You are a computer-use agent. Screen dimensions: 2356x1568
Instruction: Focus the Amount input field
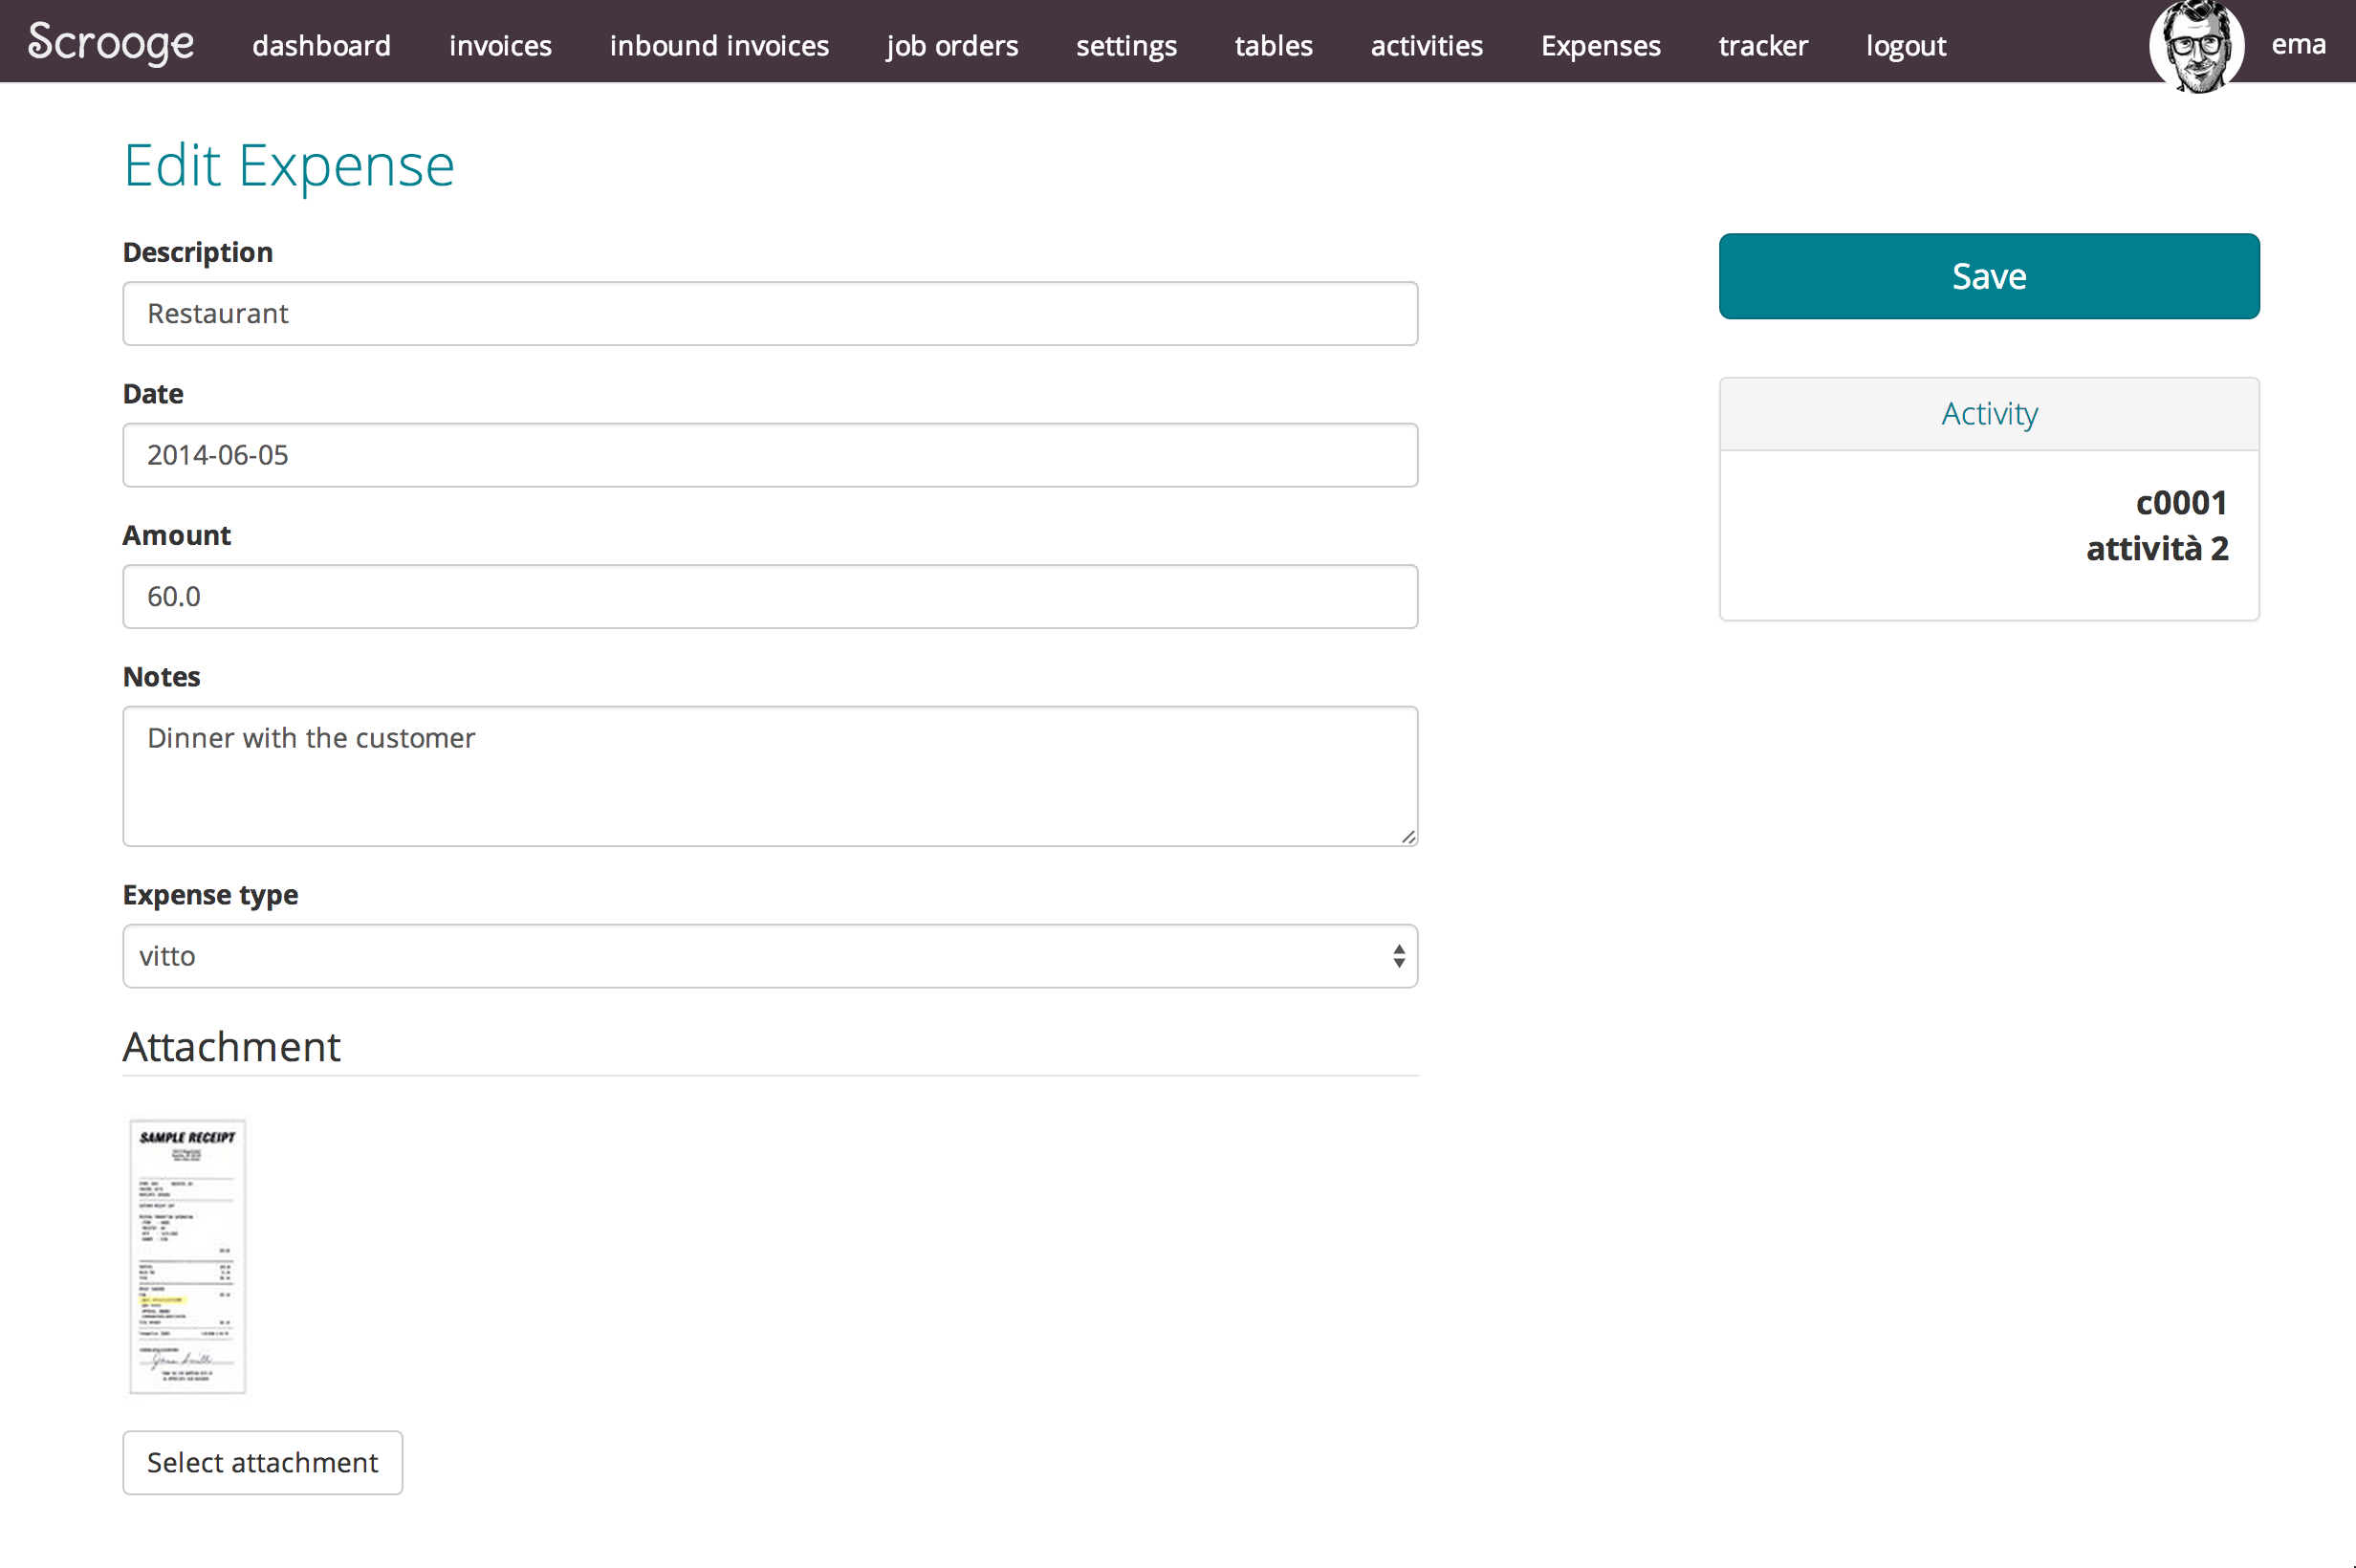[x=769, y=597]
